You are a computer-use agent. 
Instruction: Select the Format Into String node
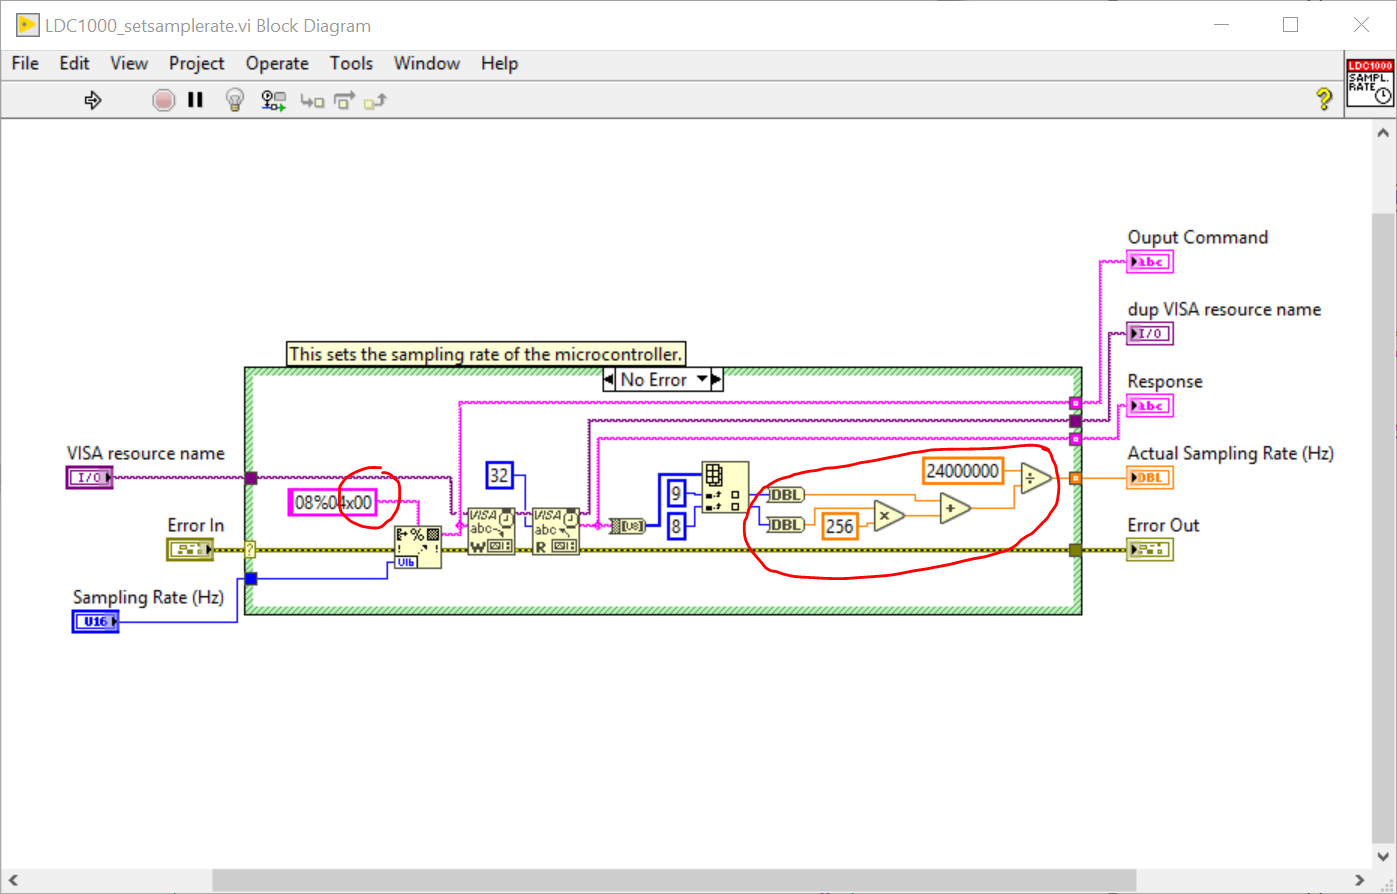coord(418,547)
